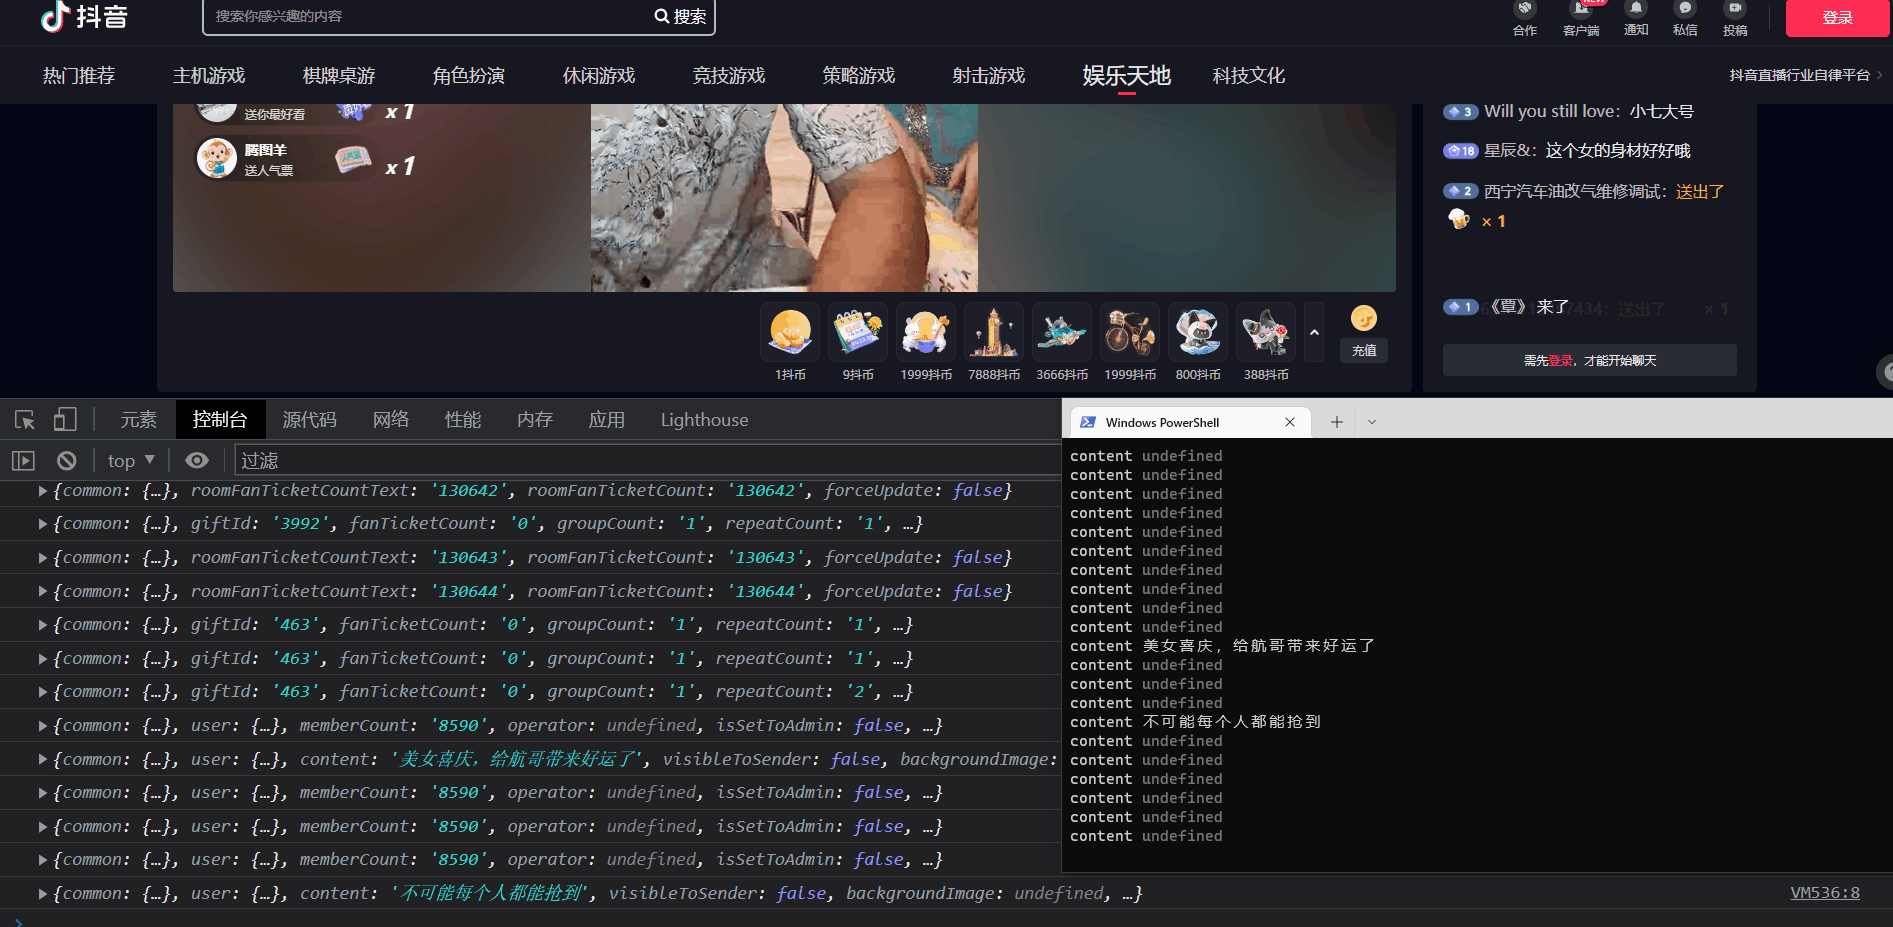Viewport: 1893px width, 927px height.
Task: Select the 角色扮演 category tab
Action: (469, 75)
